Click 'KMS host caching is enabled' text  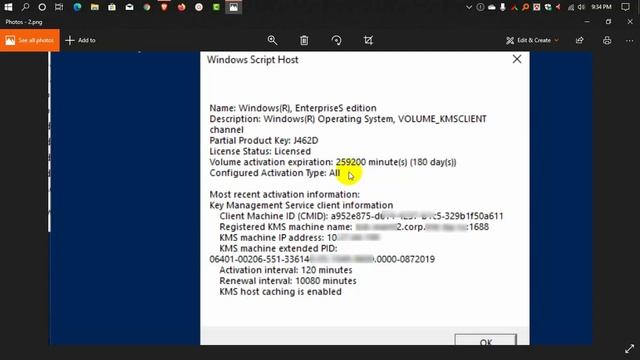[x=280, y=292]
